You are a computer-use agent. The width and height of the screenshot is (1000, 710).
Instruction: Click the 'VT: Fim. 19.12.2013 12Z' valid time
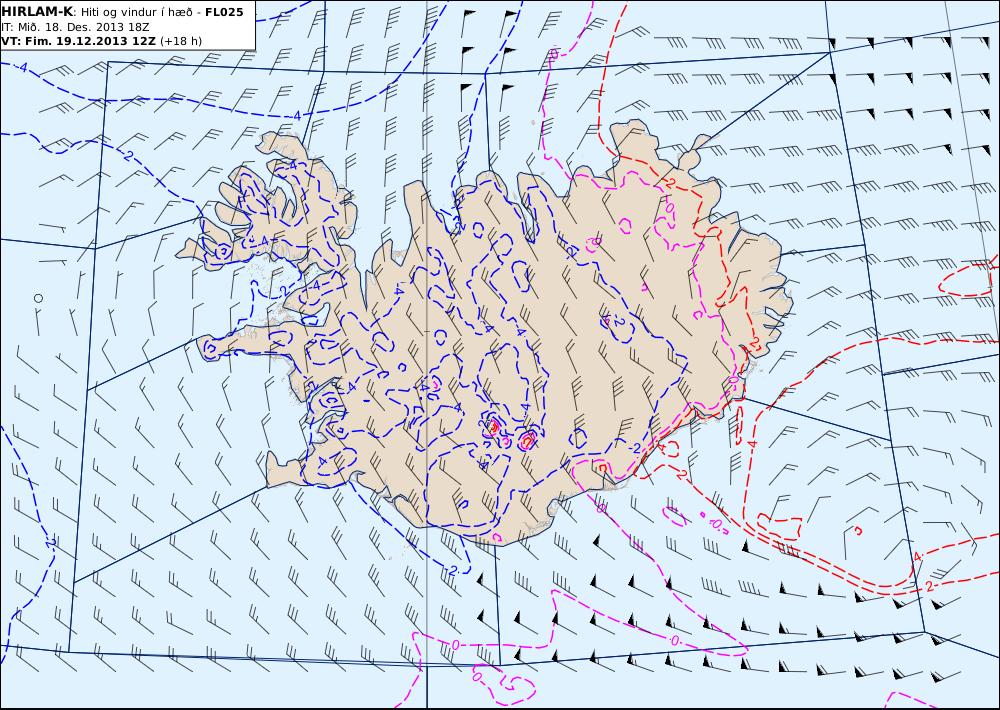78,41
